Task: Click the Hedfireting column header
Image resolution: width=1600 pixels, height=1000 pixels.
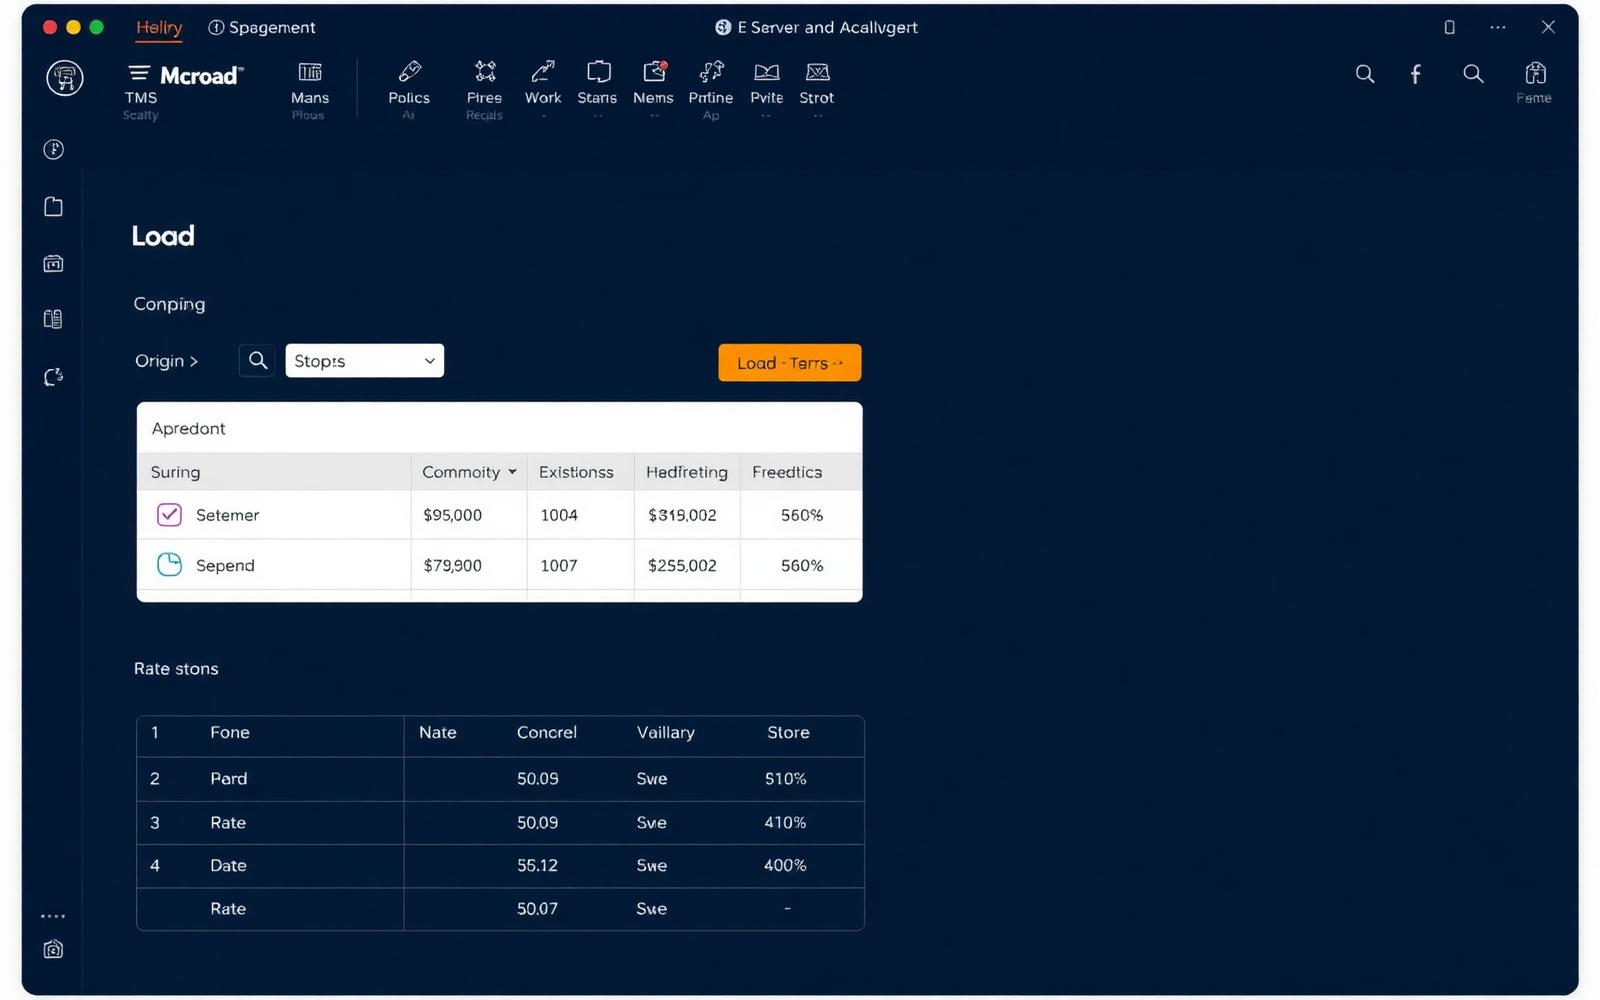Action: [687, 472]
